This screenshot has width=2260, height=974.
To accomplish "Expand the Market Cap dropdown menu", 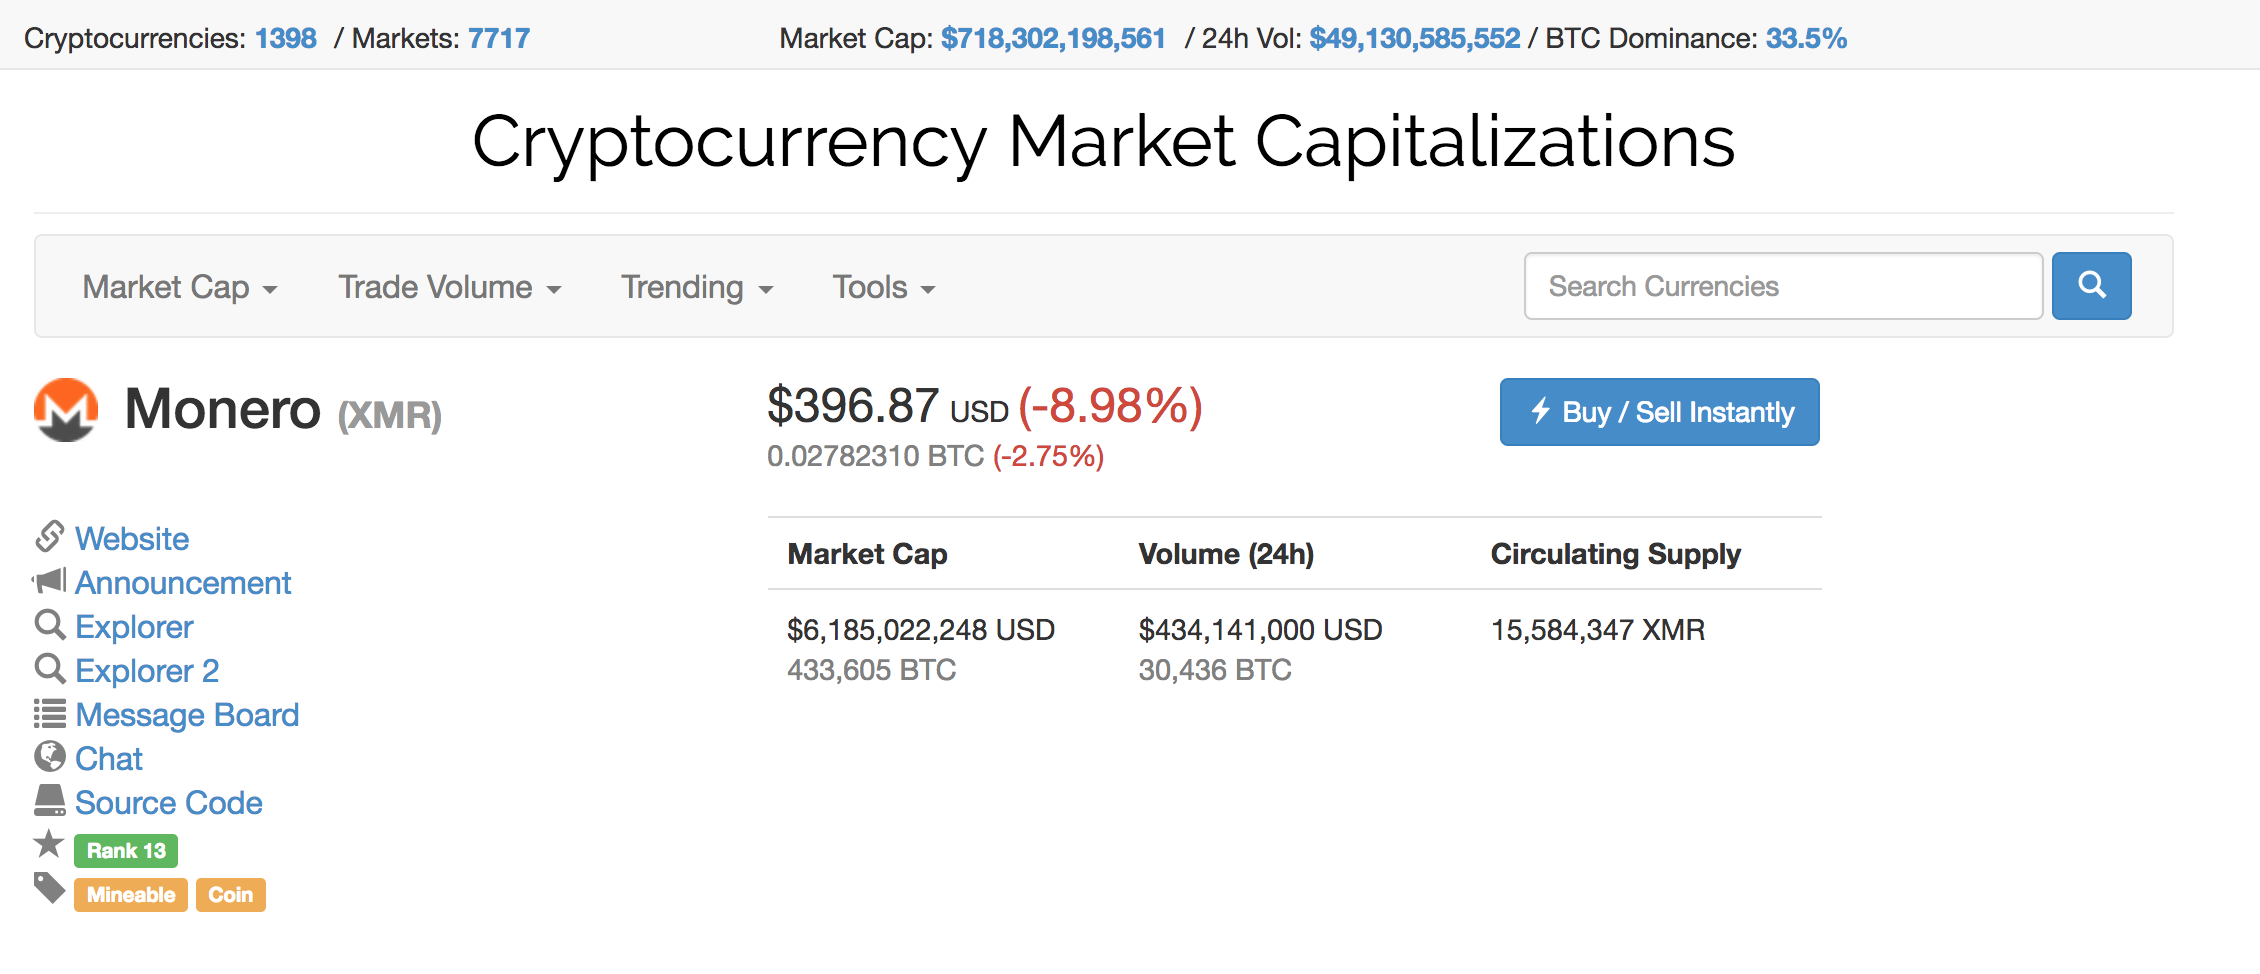I will click(180, 287).
